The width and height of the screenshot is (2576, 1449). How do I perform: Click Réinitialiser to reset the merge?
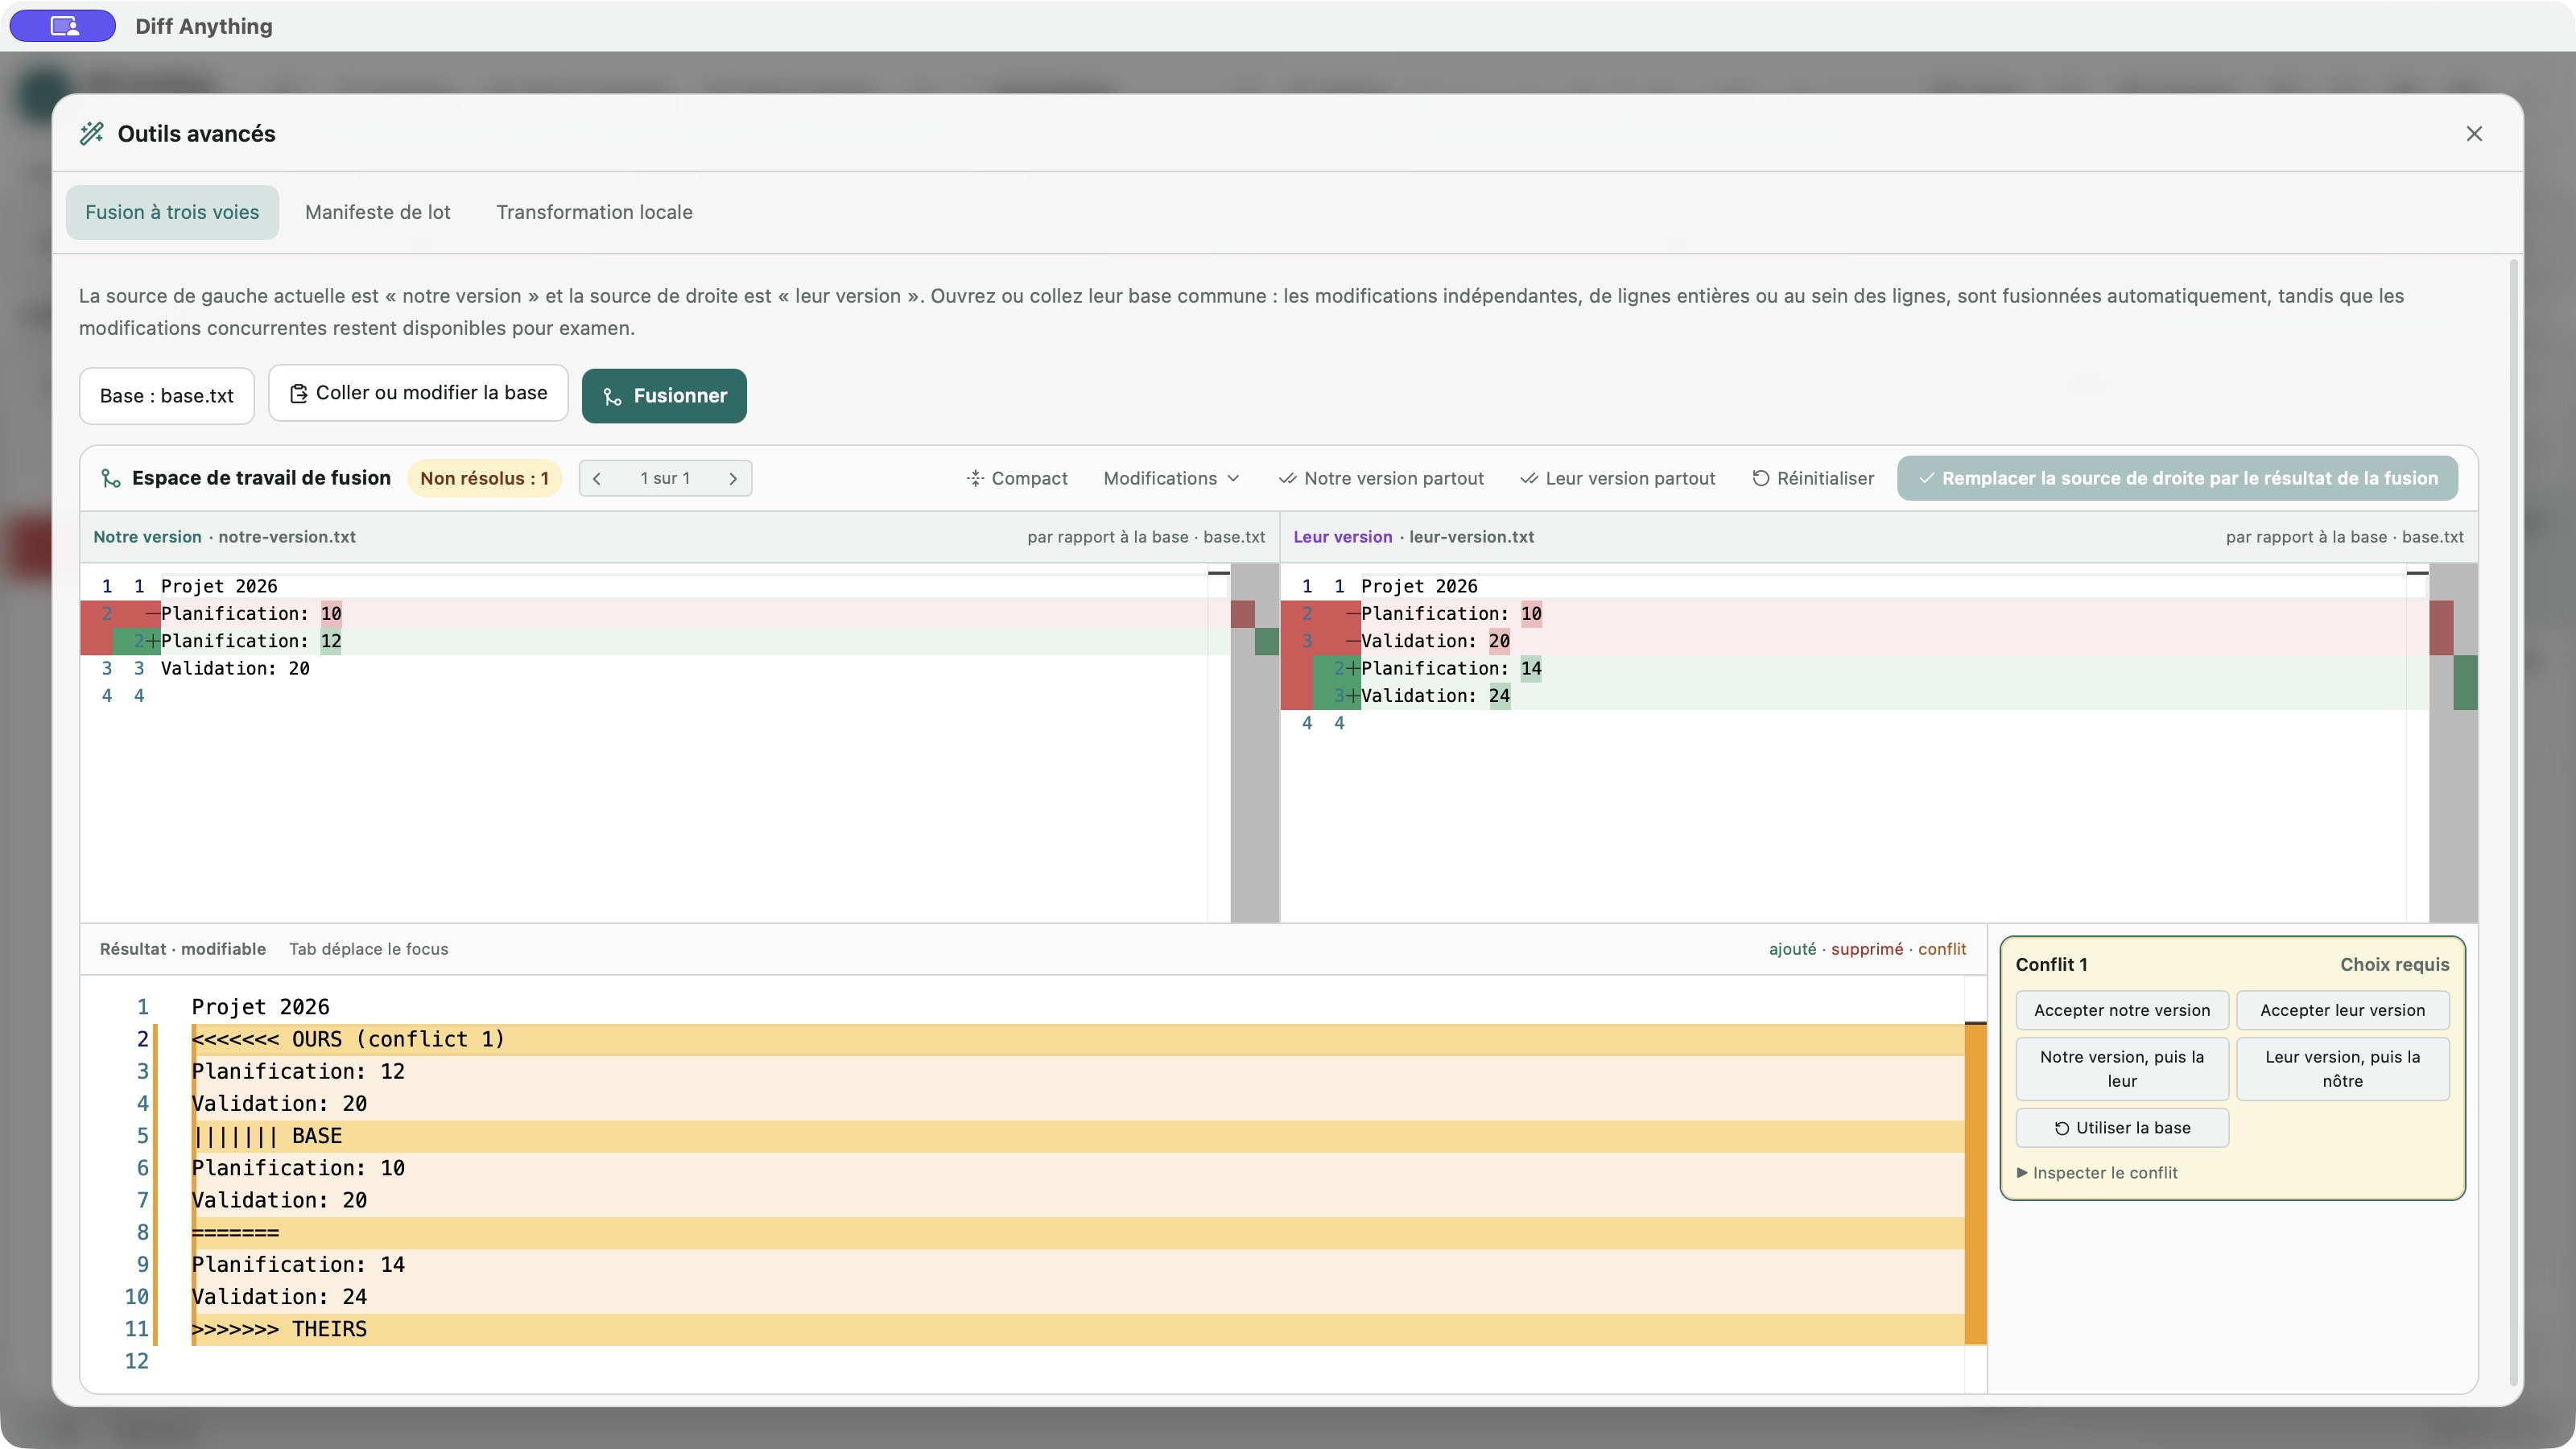pos(1813,479)
